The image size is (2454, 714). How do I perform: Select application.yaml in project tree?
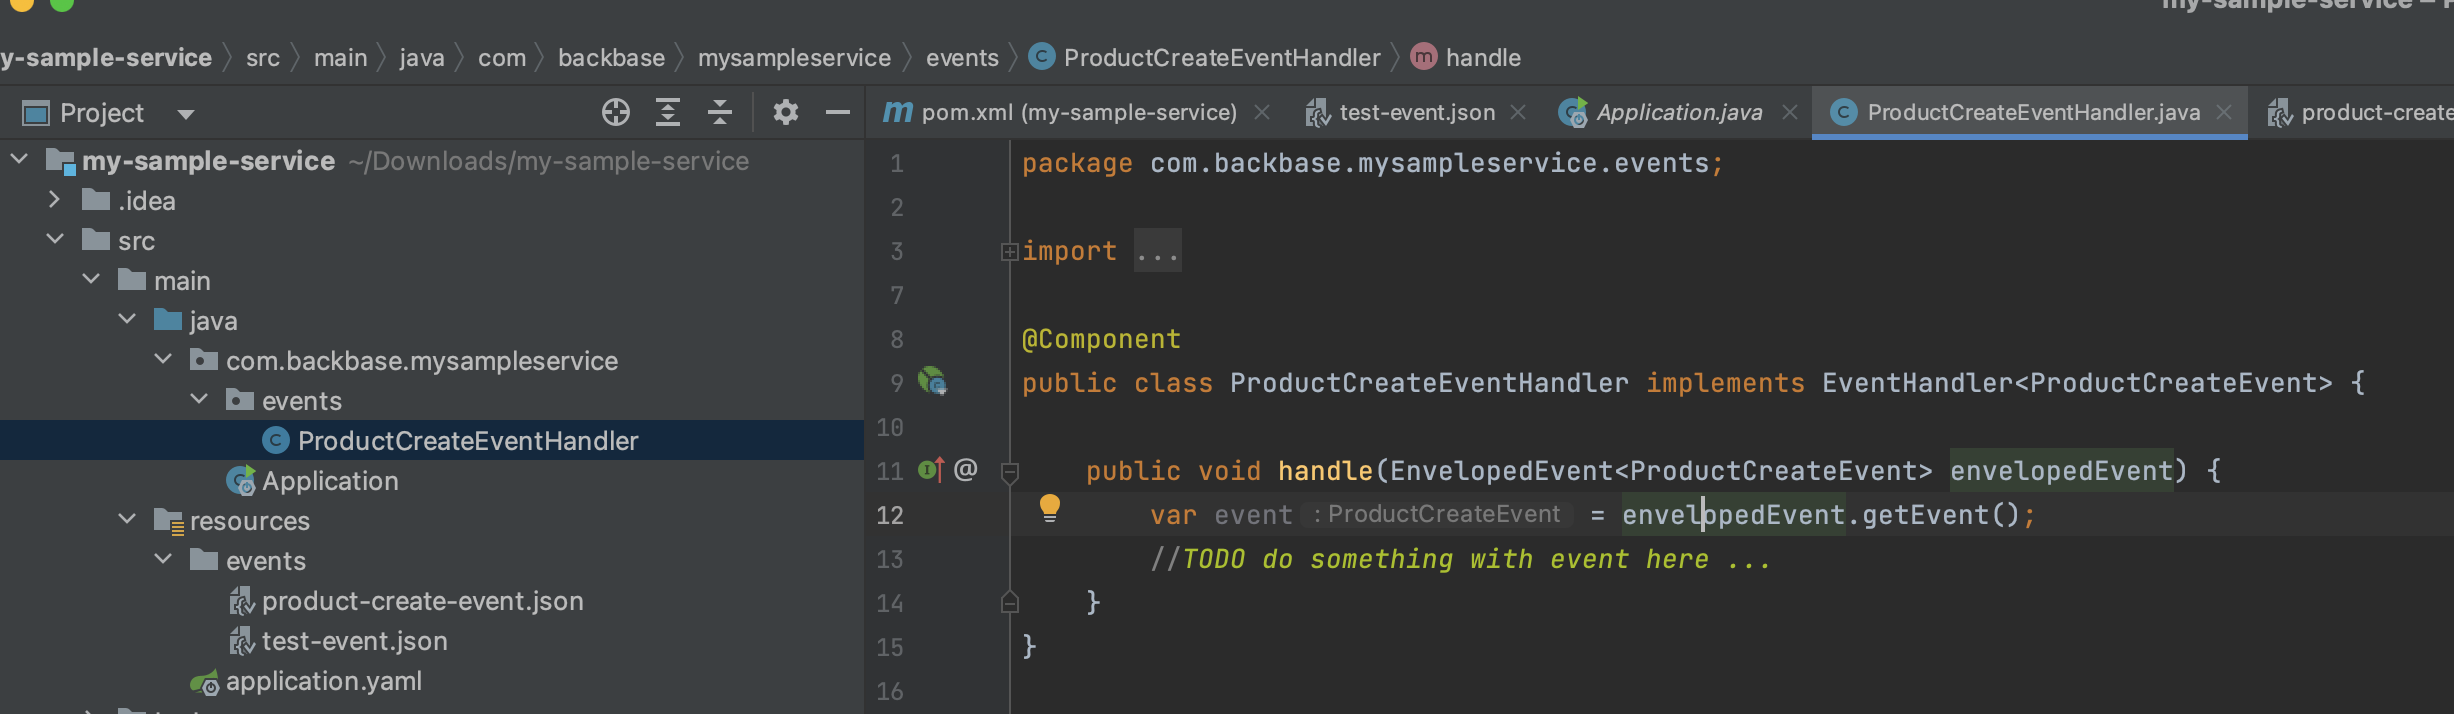(323, 681)
